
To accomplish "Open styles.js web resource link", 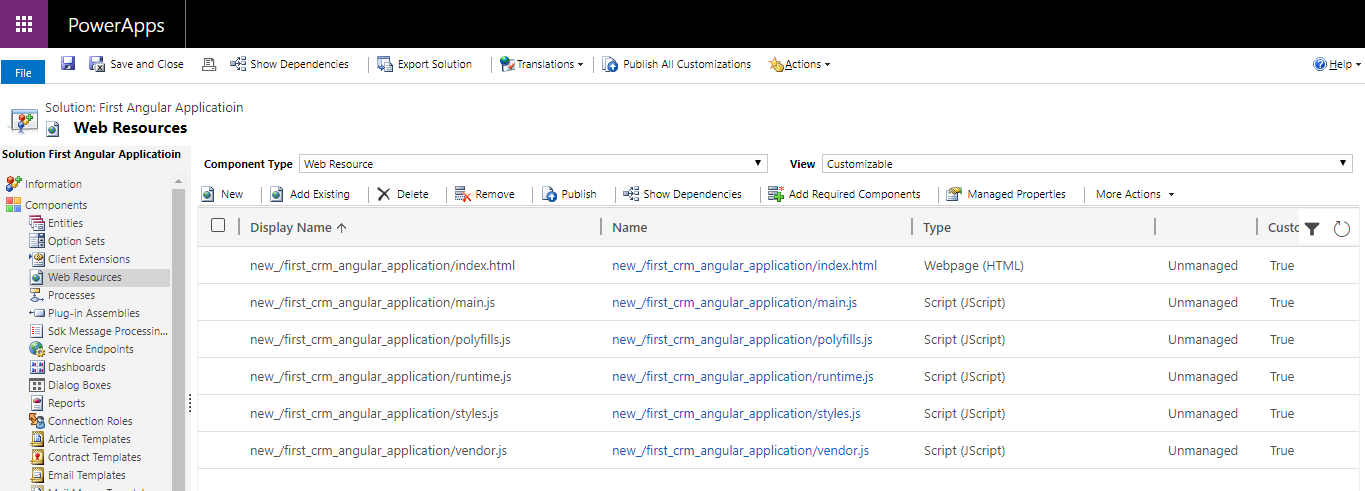I will [x=736, y=413].
